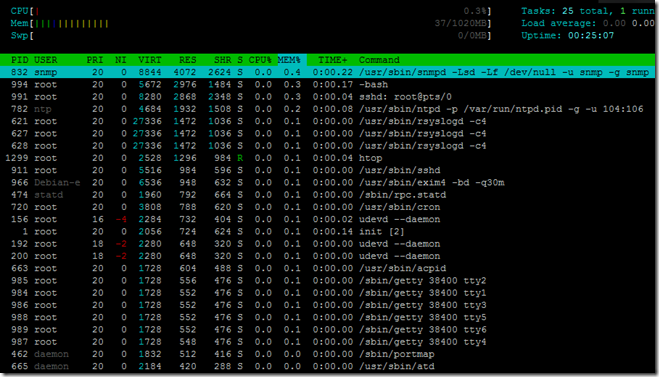The image size is (659, 377).
Task: Click the SHR column header
Action: (x=222, y=60)
